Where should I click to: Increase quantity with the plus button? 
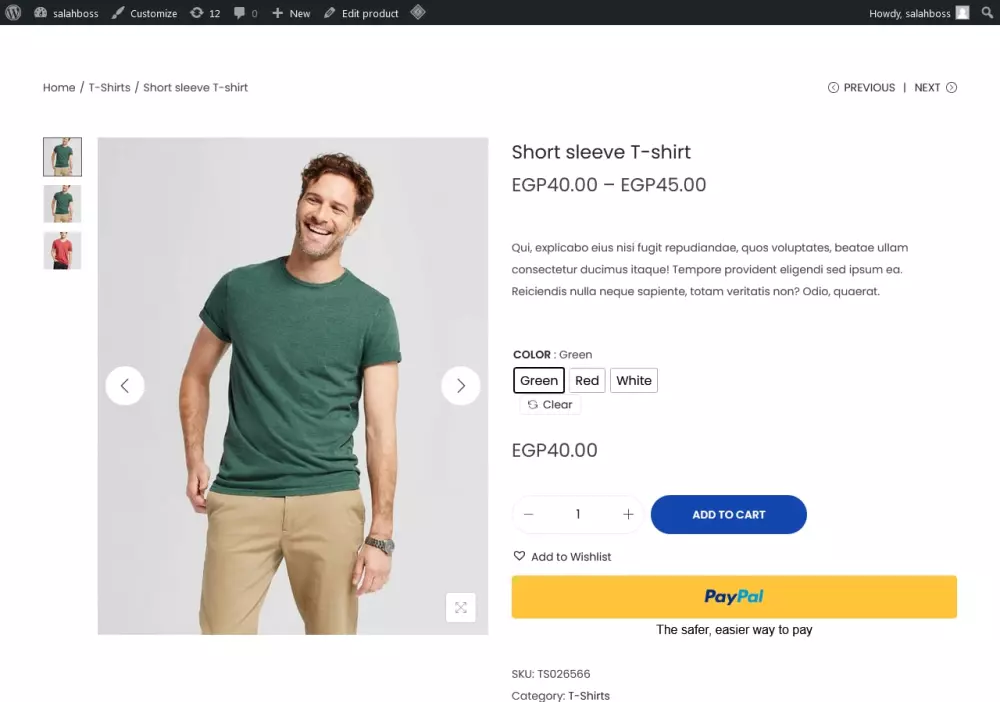point(628,514)
